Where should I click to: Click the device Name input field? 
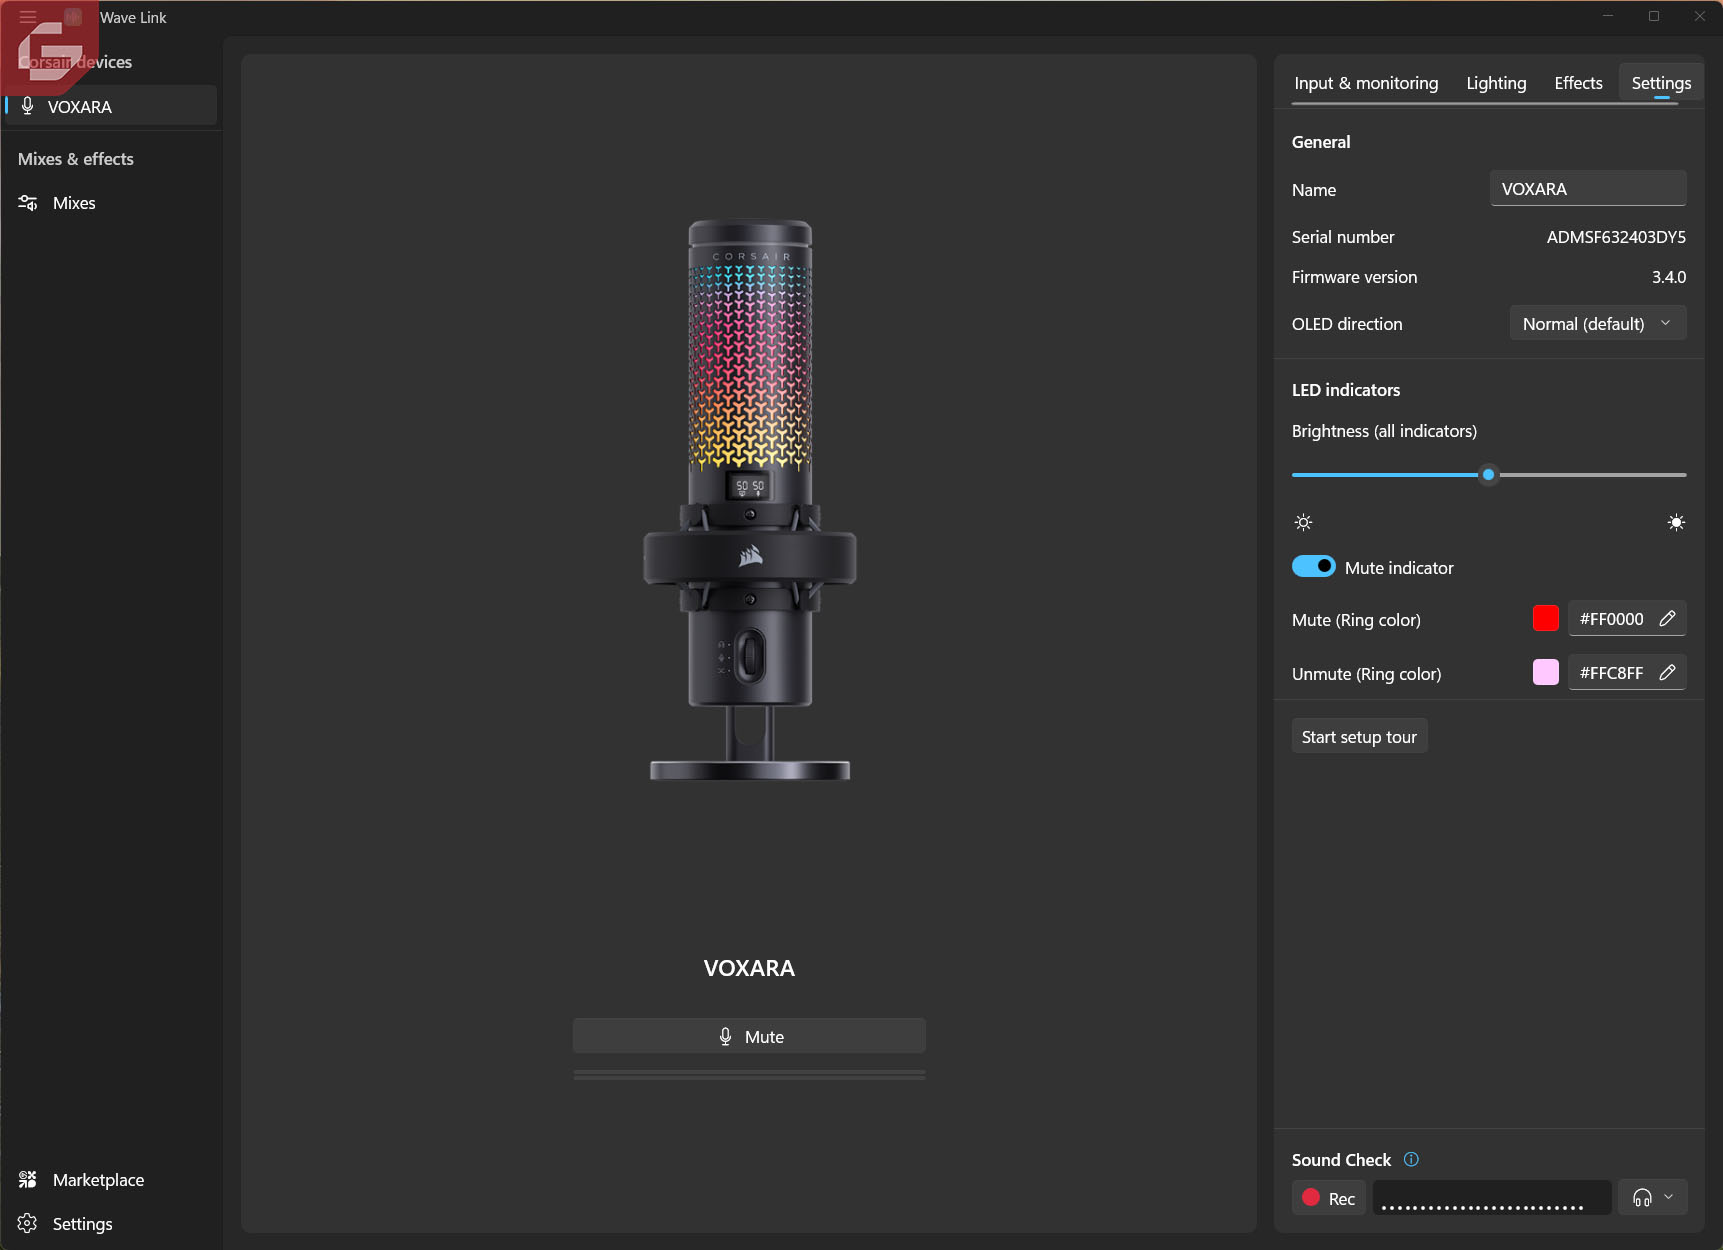coord(1588,189)
